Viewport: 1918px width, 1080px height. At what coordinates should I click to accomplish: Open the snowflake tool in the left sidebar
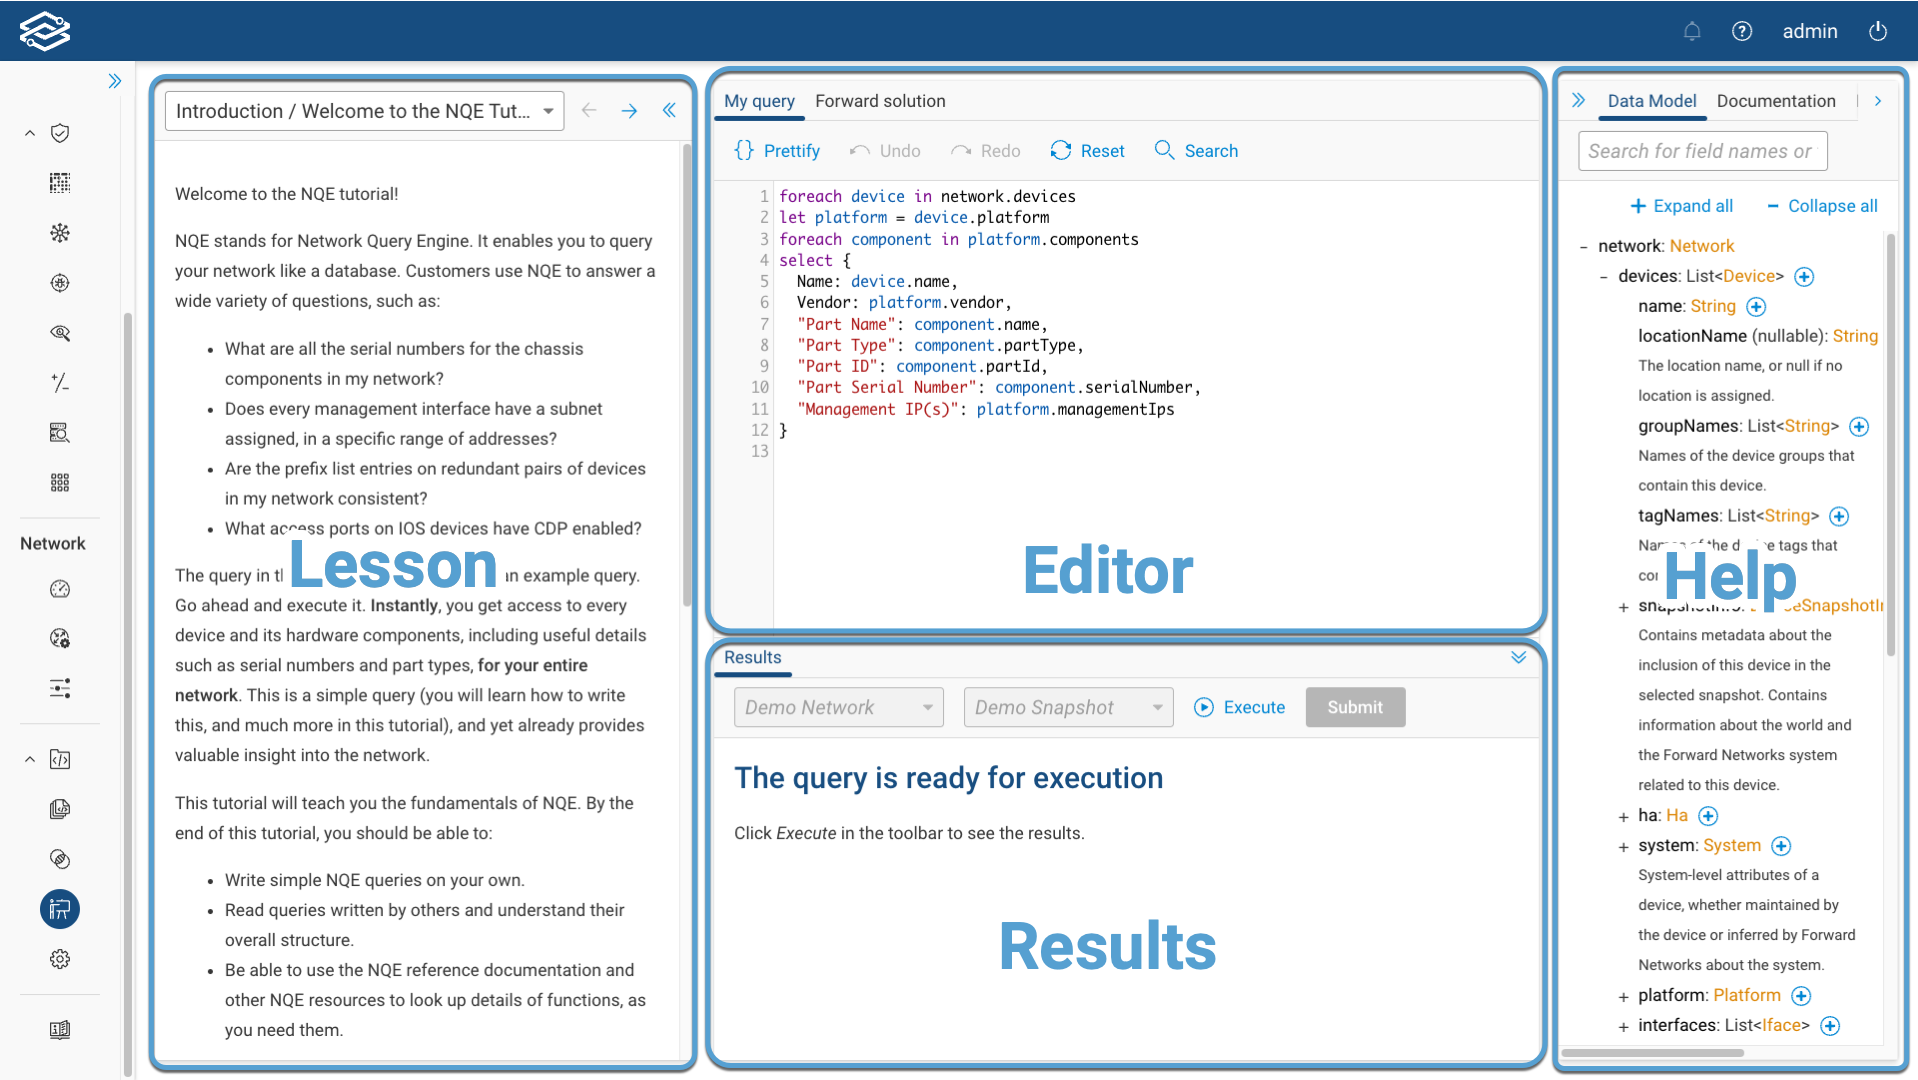click(60, 233)
